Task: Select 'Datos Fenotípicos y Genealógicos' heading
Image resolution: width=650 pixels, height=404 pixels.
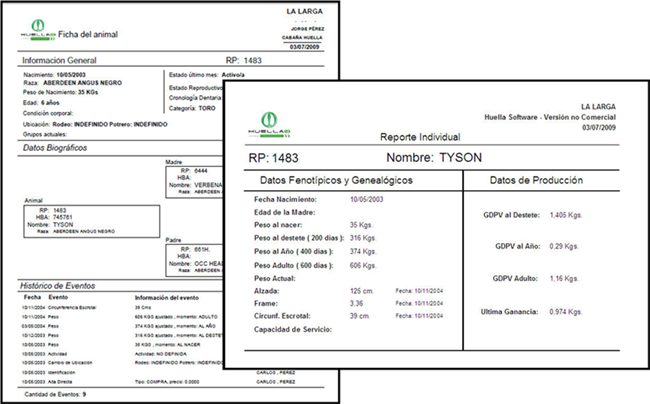Action: coord(336,180)
